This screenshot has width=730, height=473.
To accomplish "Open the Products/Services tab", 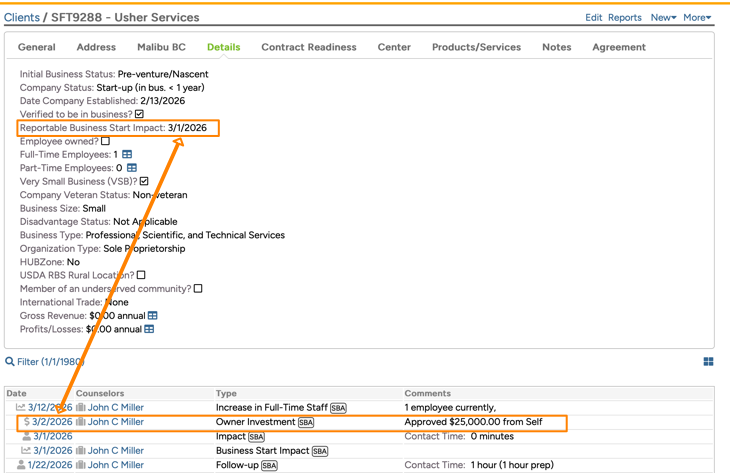I will click(x=476, y=47).
